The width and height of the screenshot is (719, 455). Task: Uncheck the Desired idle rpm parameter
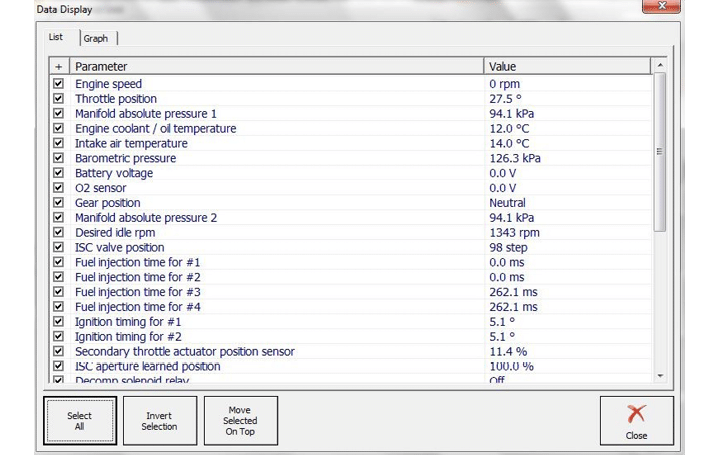[x=58, y=232]
